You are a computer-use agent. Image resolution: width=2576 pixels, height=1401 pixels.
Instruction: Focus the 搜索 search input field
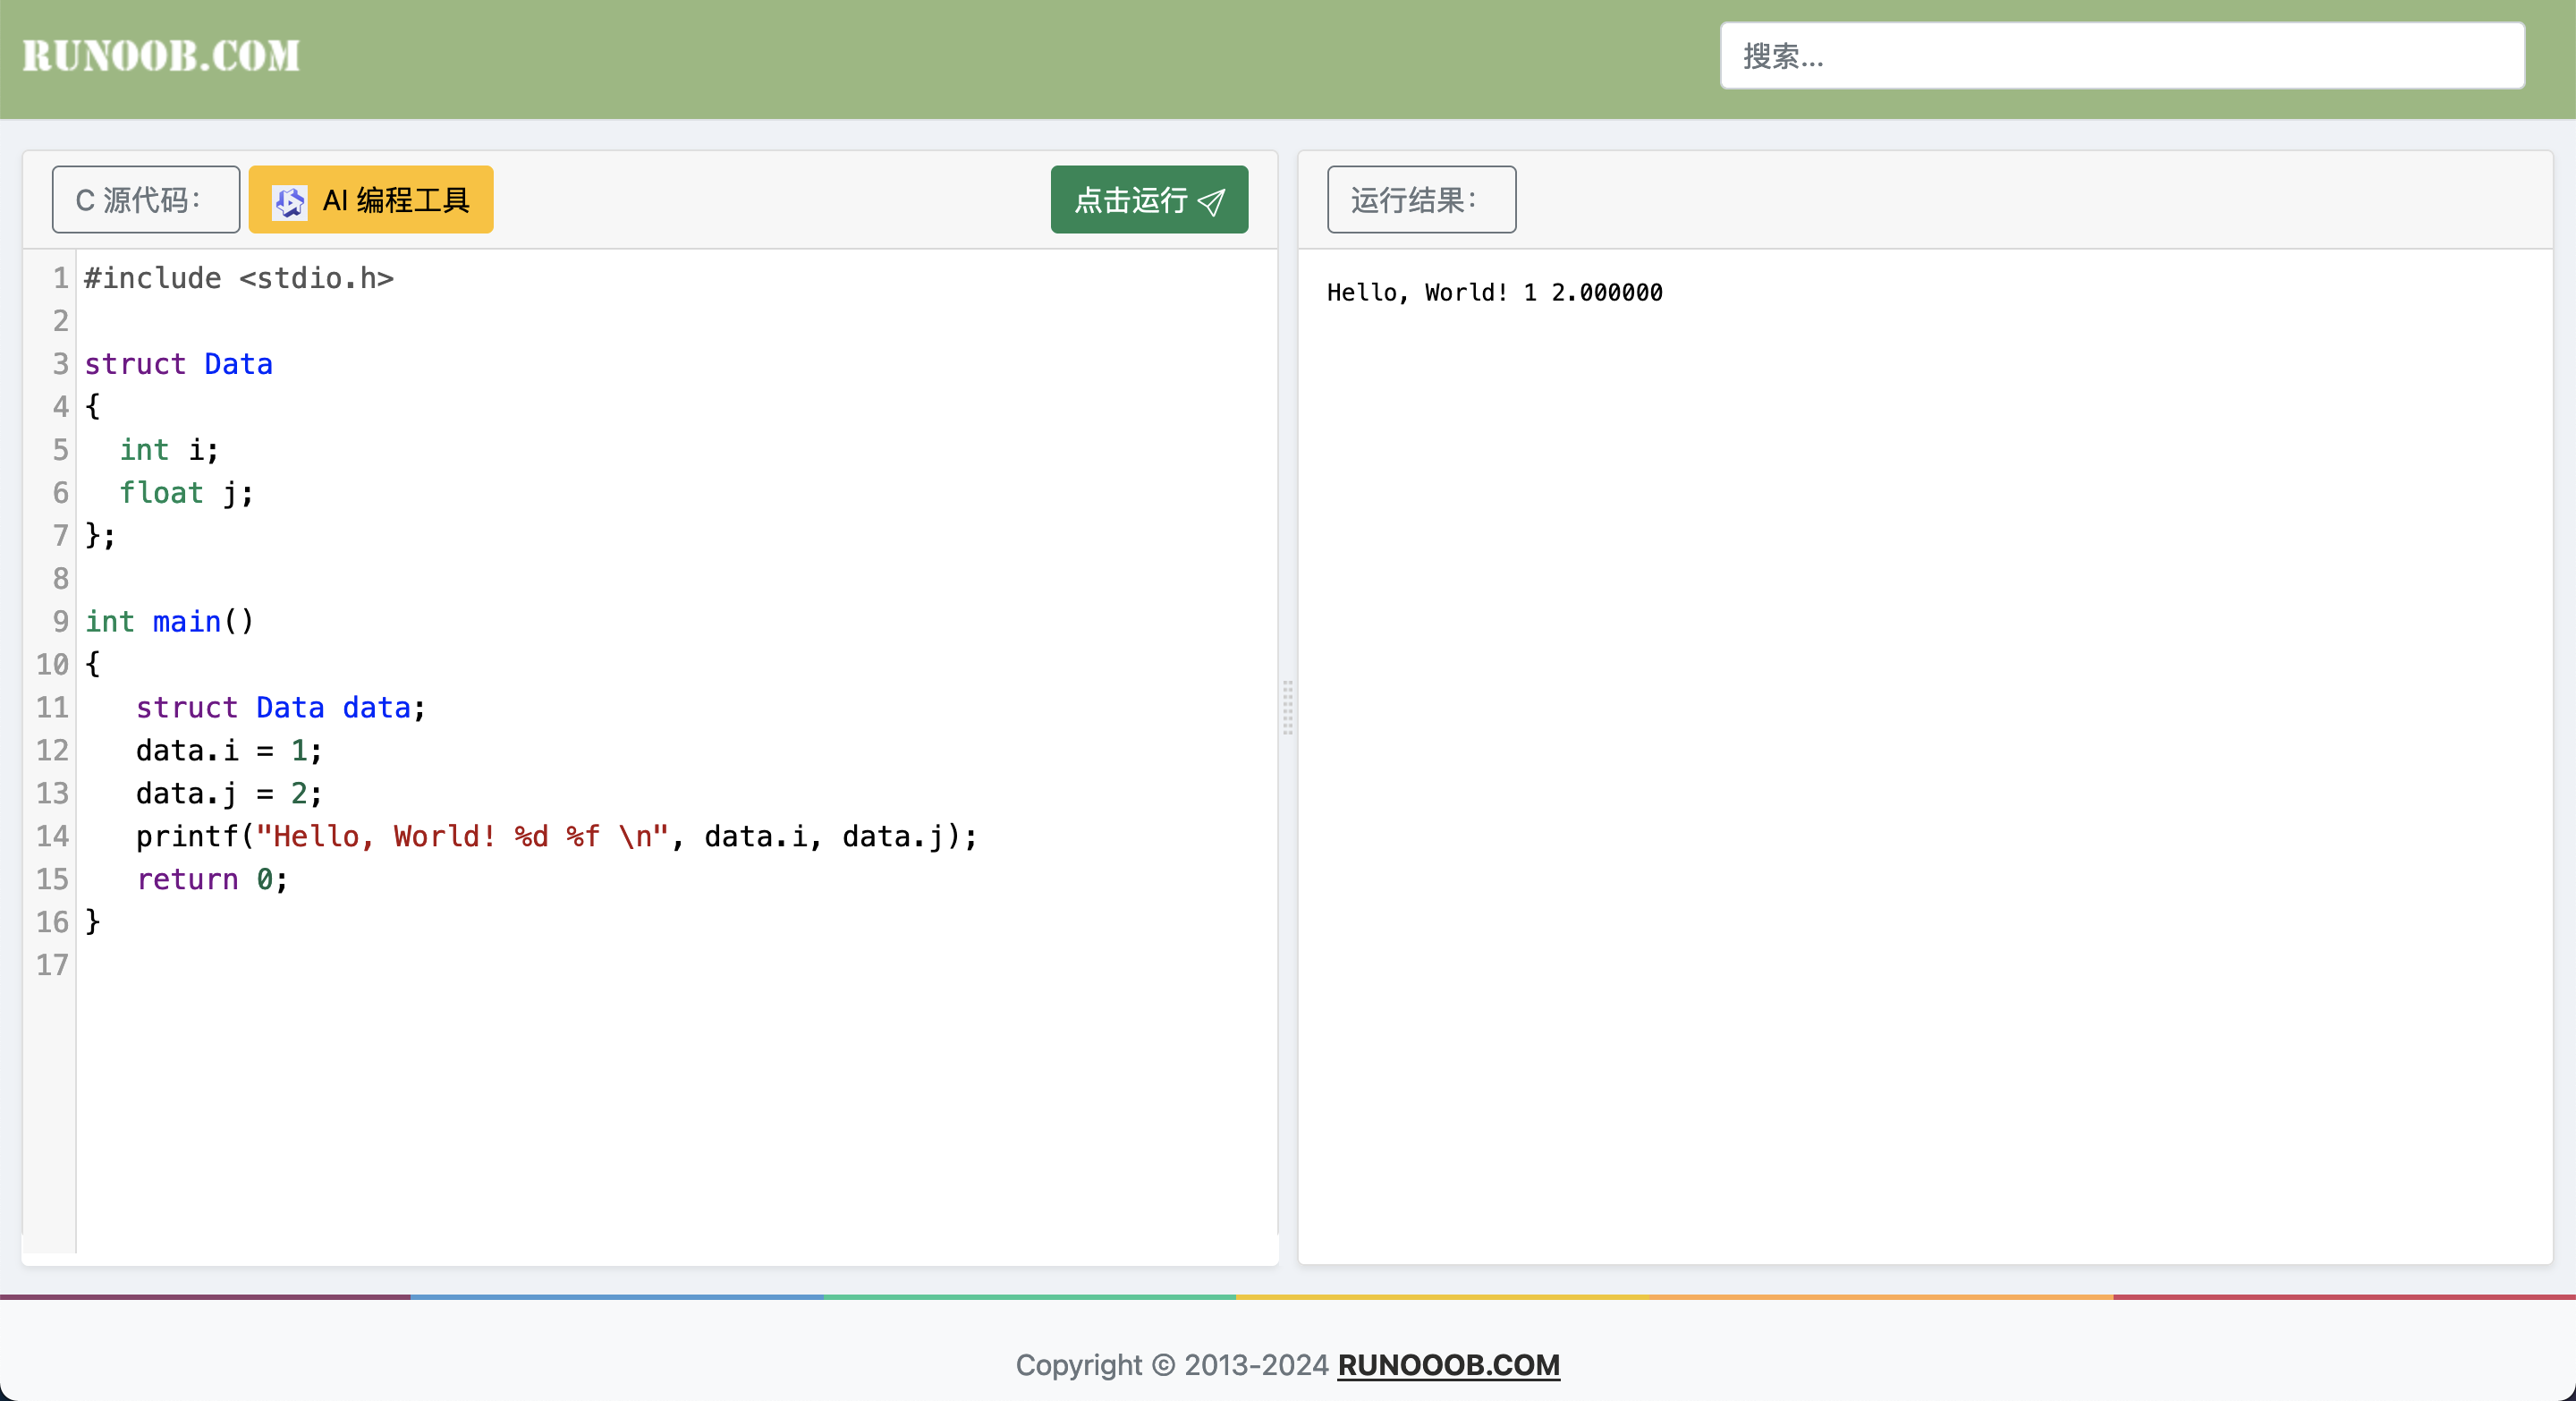click(2121, 56)
